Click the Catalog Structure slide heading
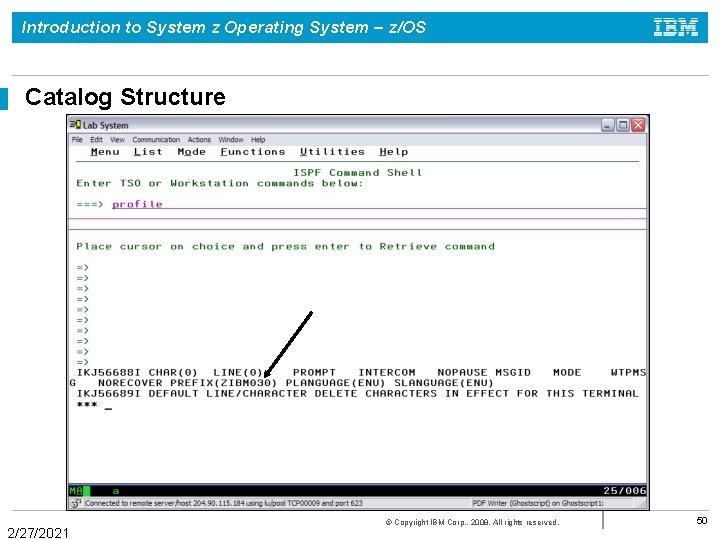720x540 pixels. (125, 97)
